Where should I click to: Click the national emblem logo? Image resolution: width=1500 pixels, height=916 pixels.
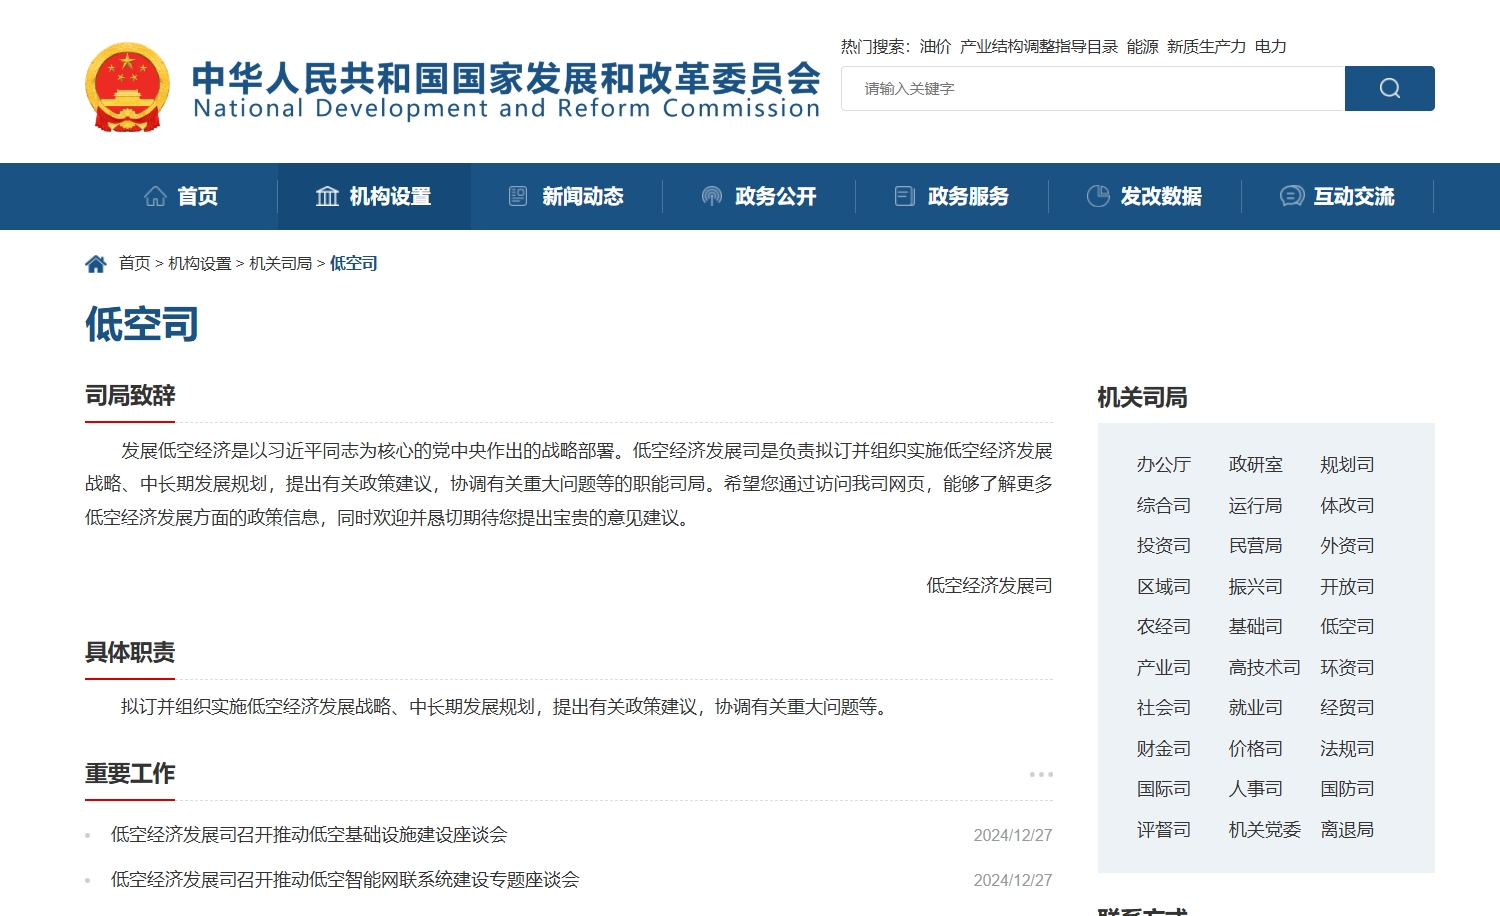pyautogui.click(x=127, y=88)
